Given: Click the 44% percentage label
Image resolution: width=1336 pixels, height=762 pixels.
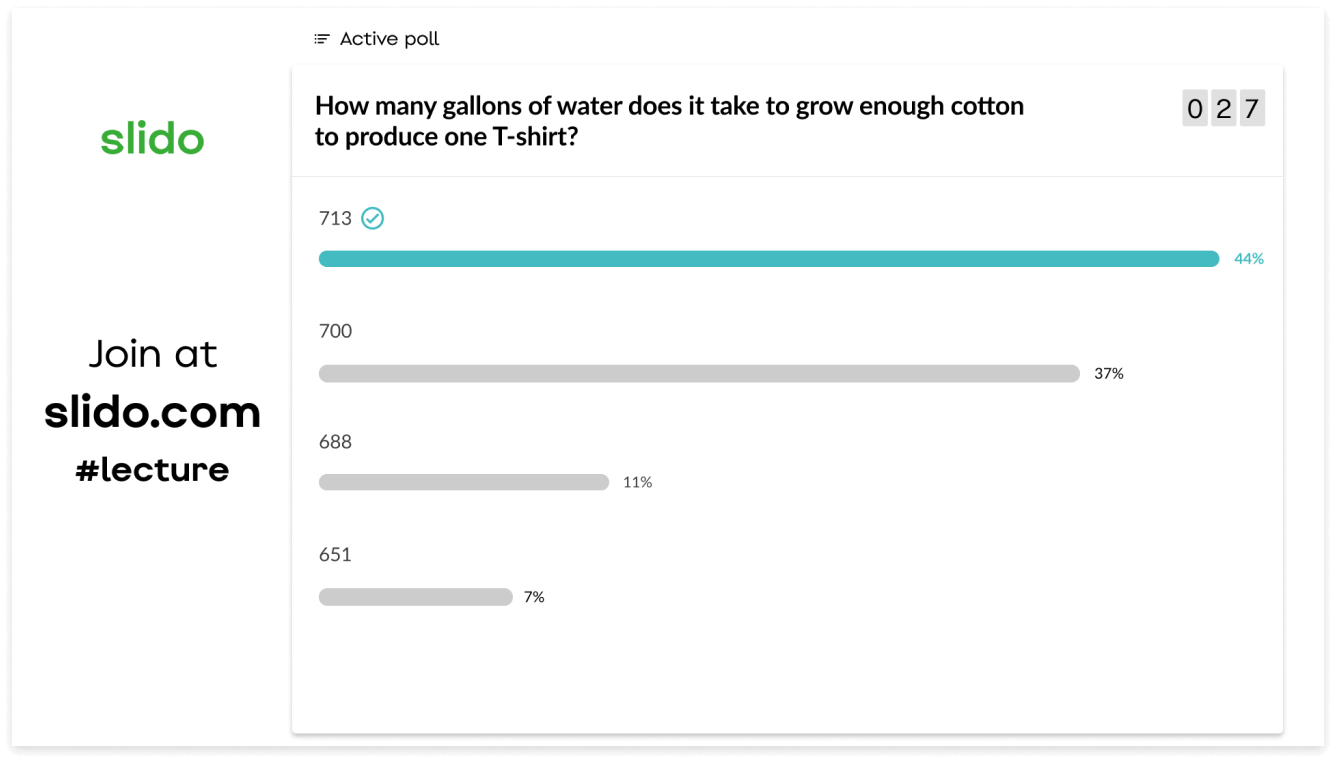Looking at the screenshot, I should (1249, 259).
